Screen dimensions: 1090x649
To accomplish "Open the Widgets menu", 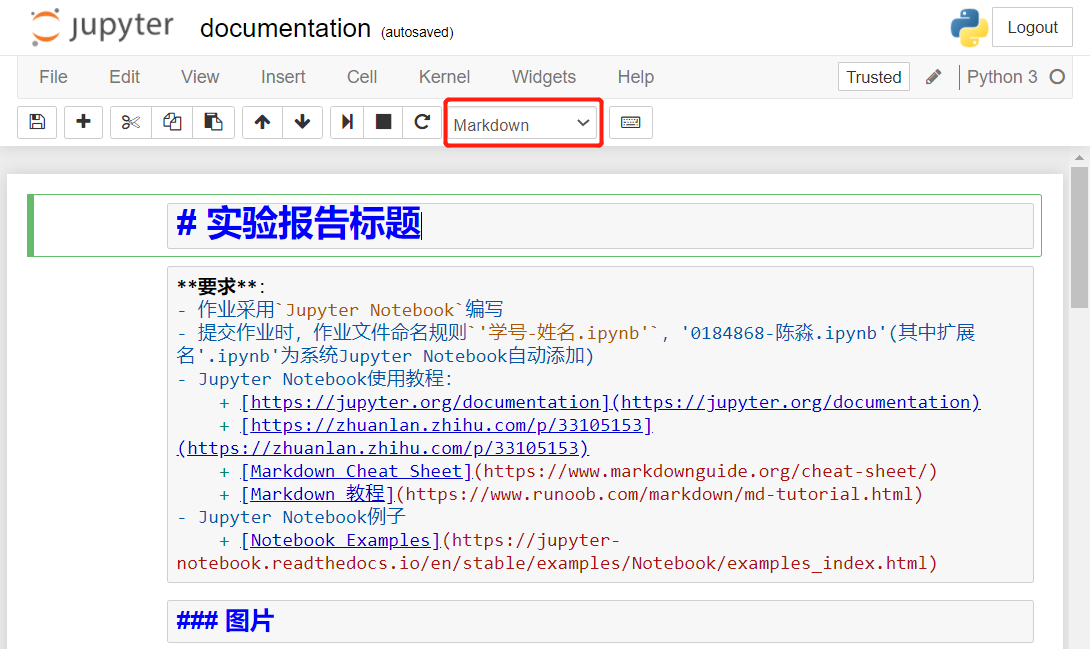I will point(544,77).
